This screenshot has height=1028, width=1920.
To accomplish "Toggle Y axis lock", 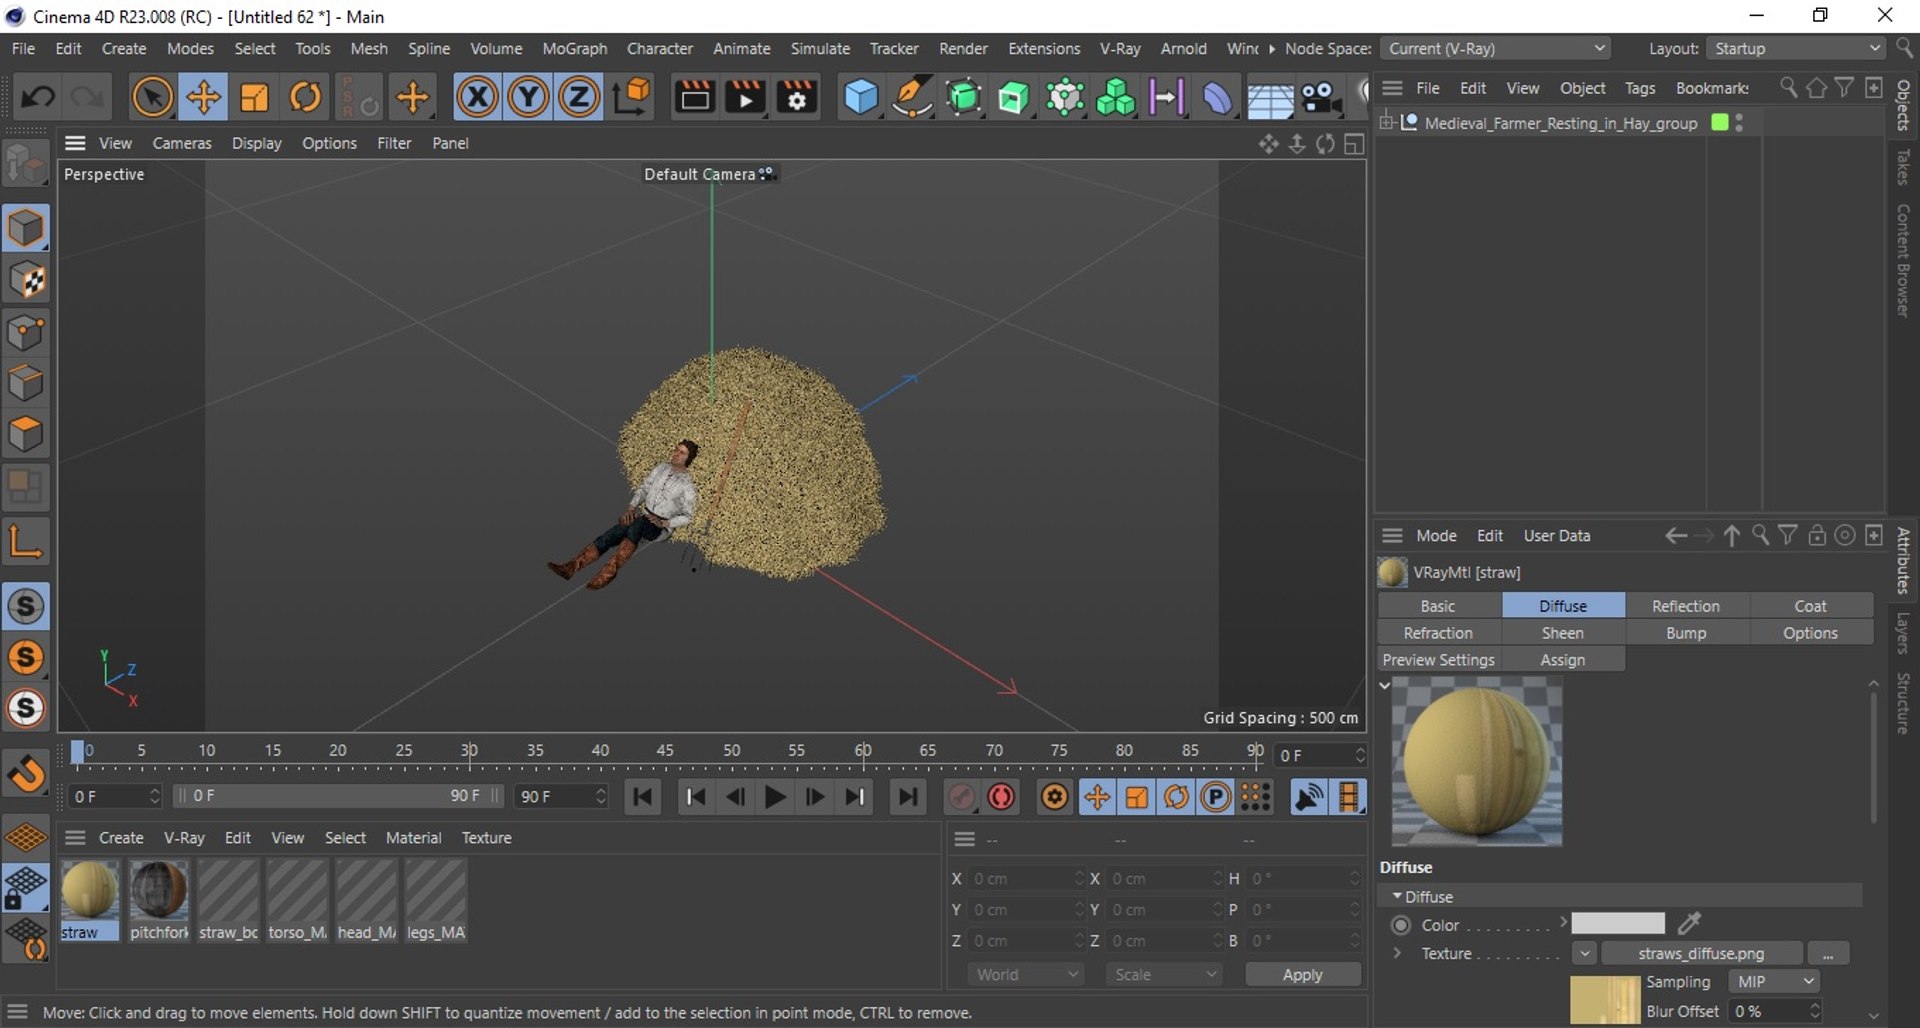I will tap(528, 97).
